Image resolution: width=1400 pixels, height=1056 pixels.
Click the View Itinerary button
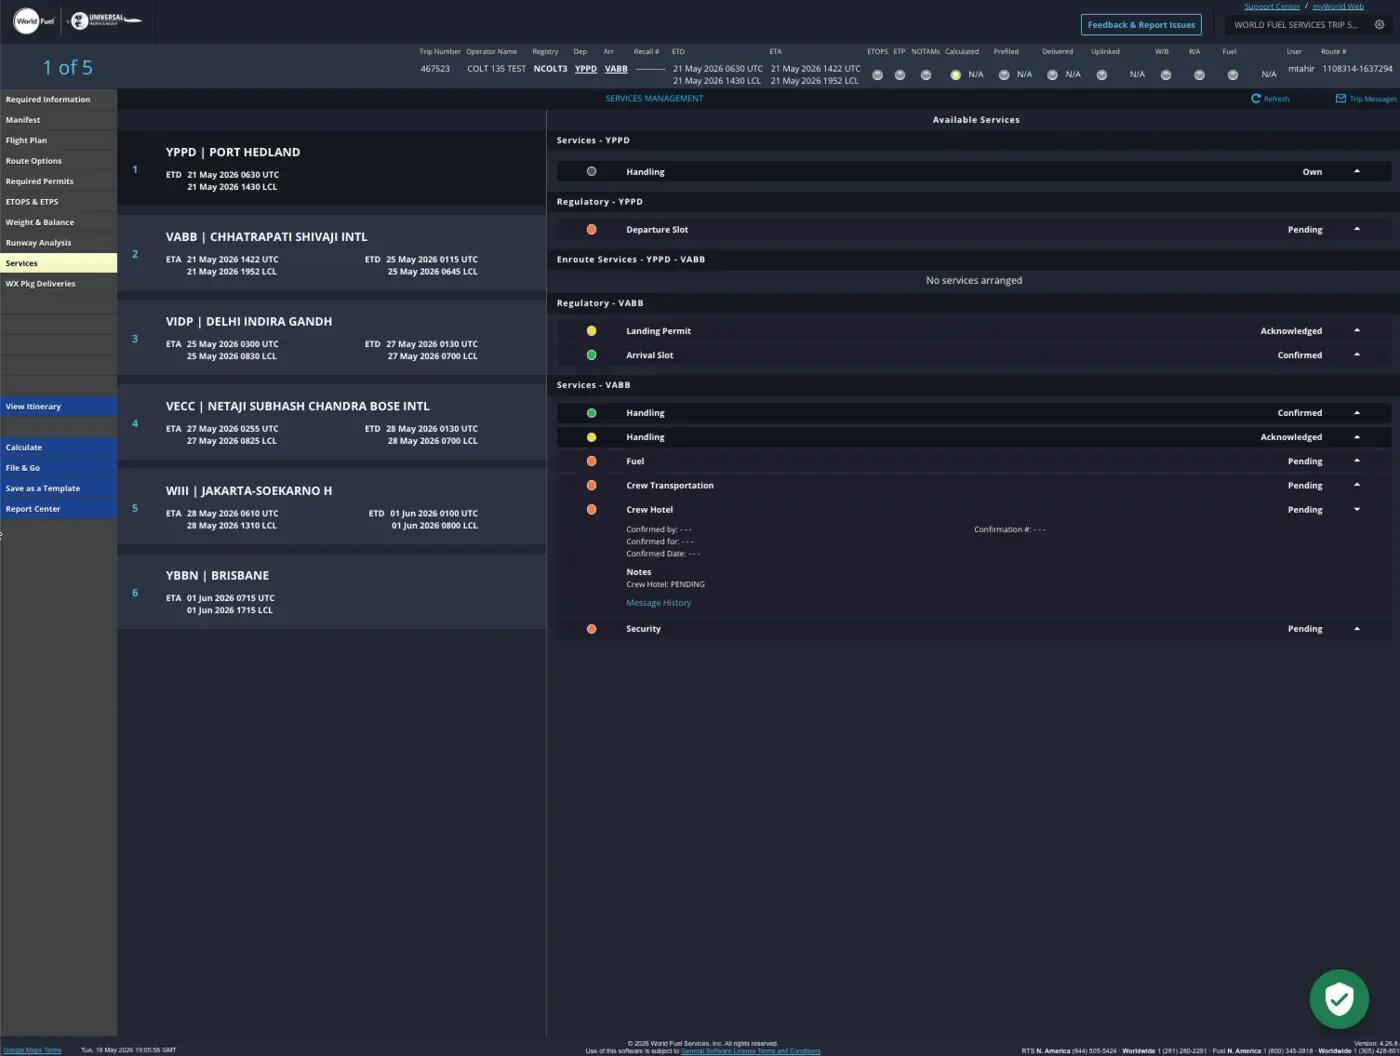pyautogui.click(x=58, y=407)
